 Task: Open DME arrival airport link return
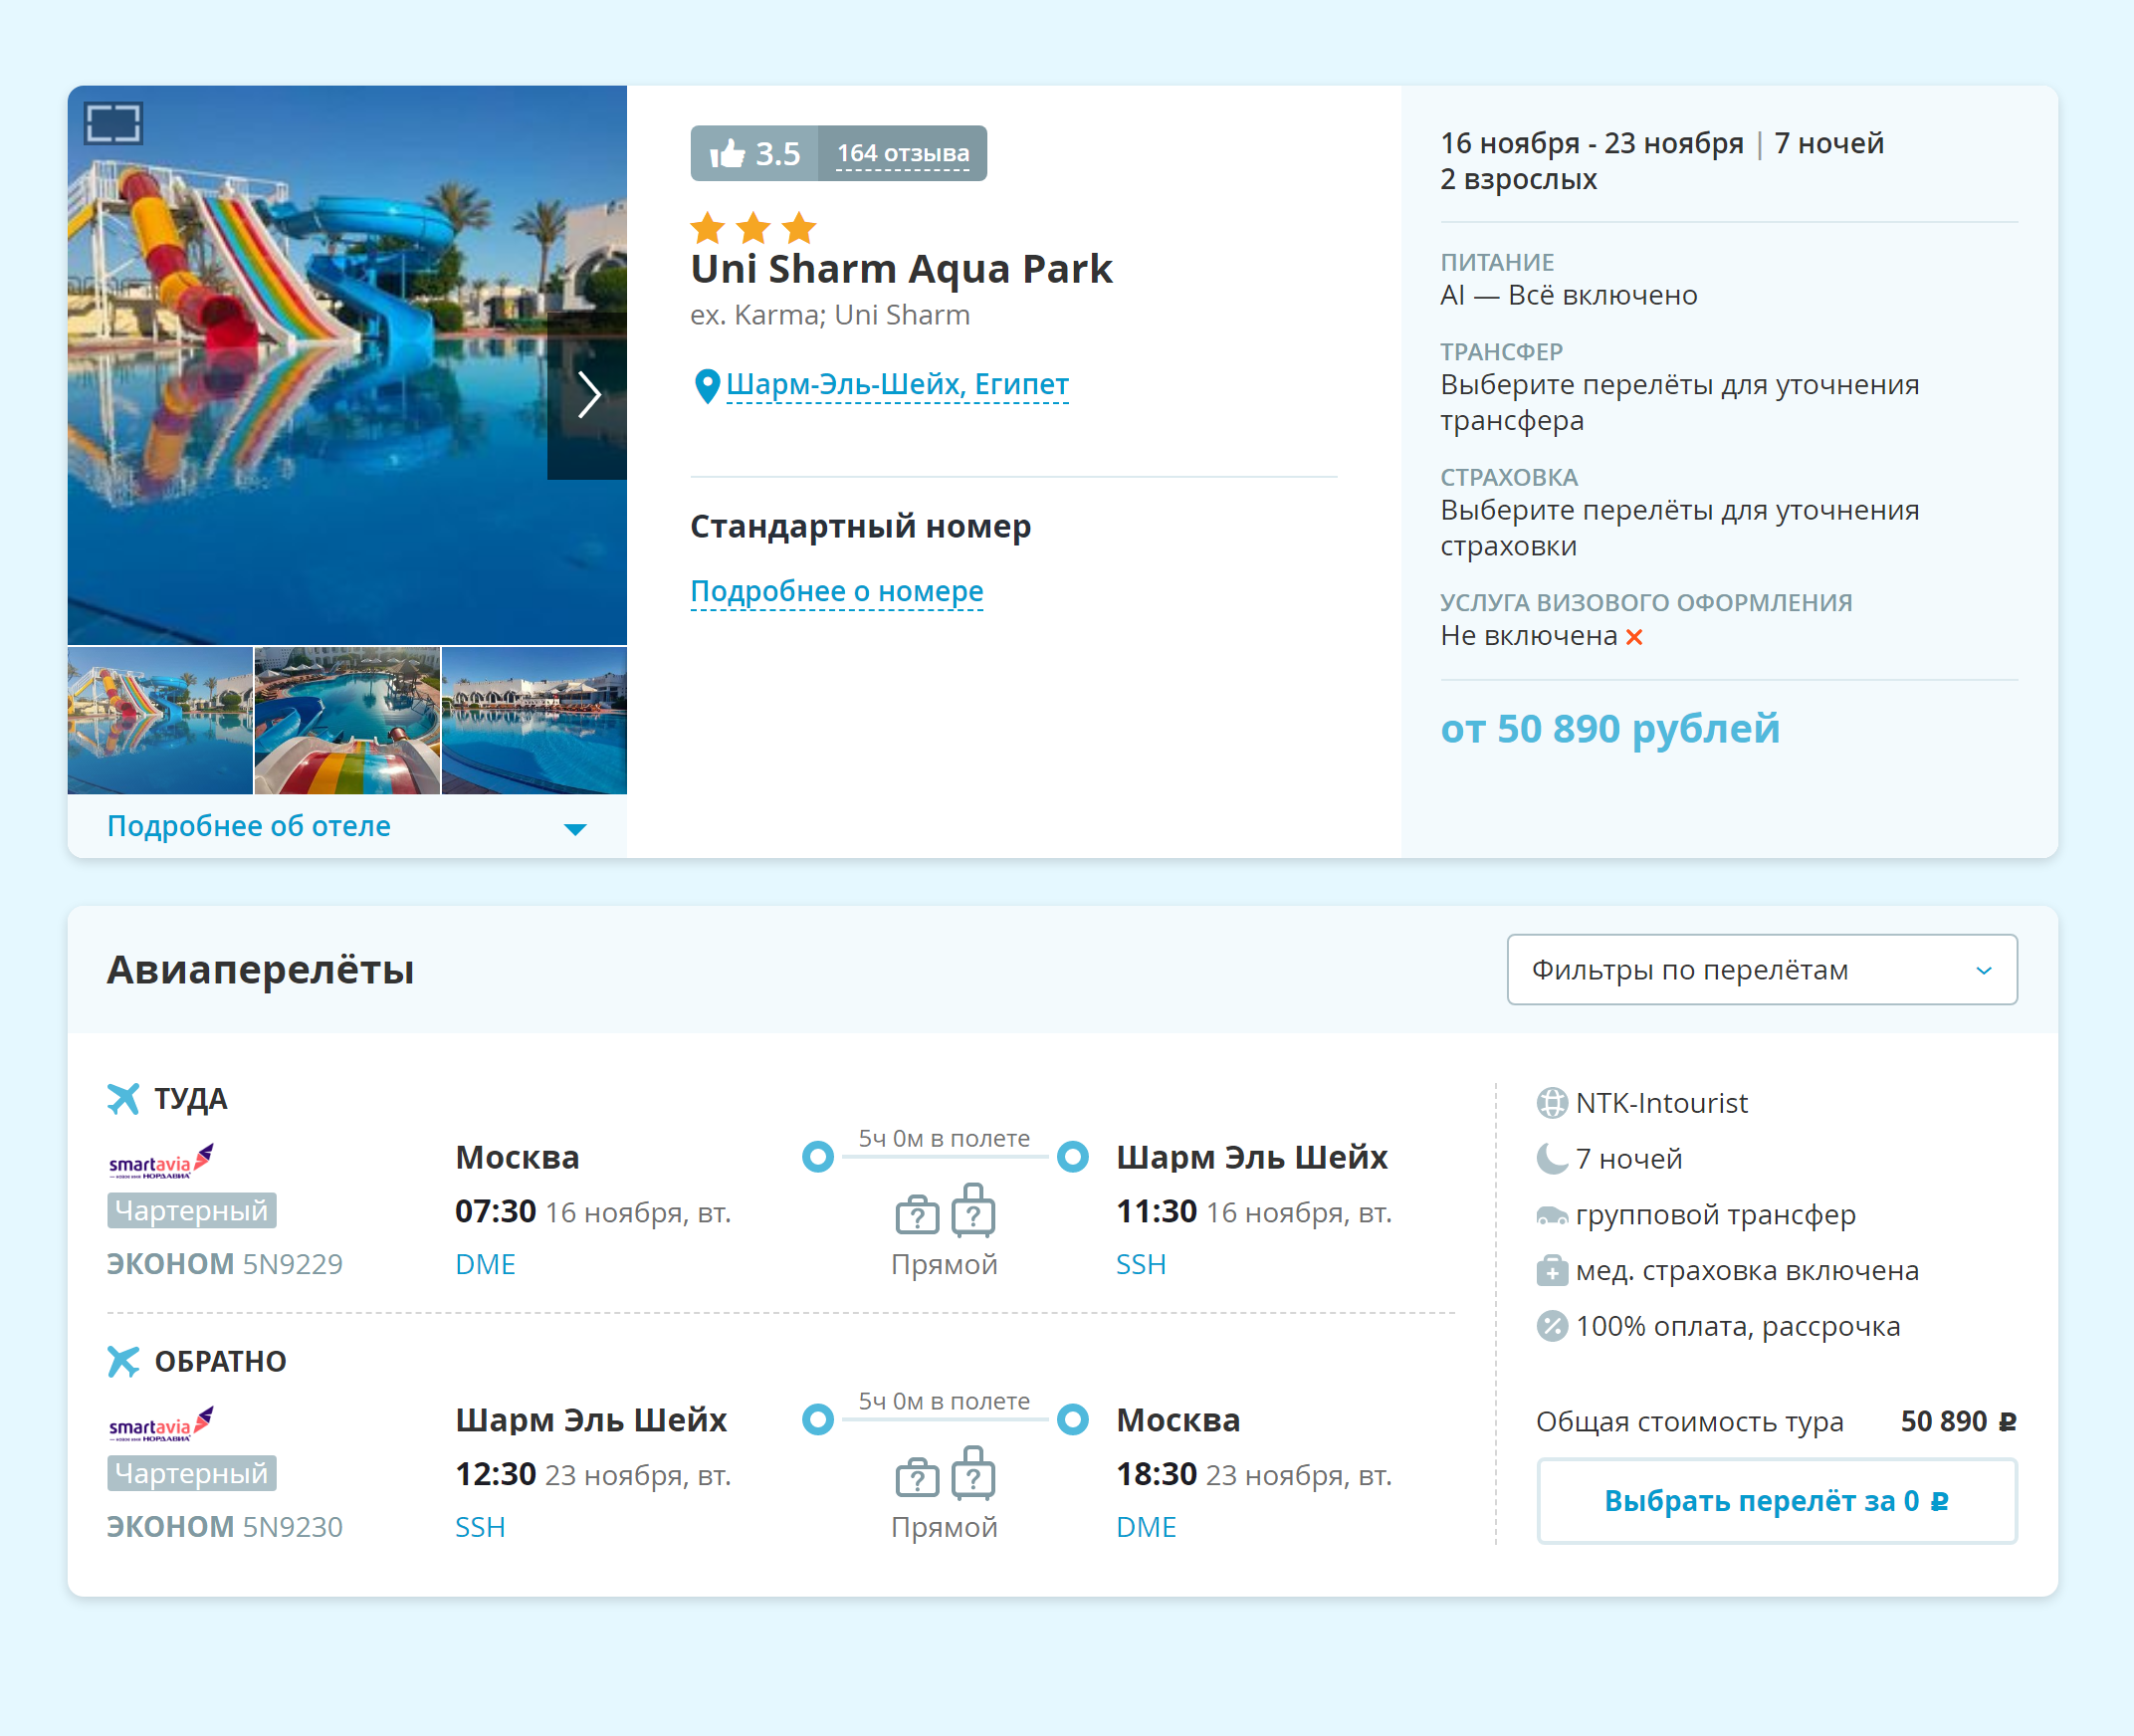point(1146,1527)
